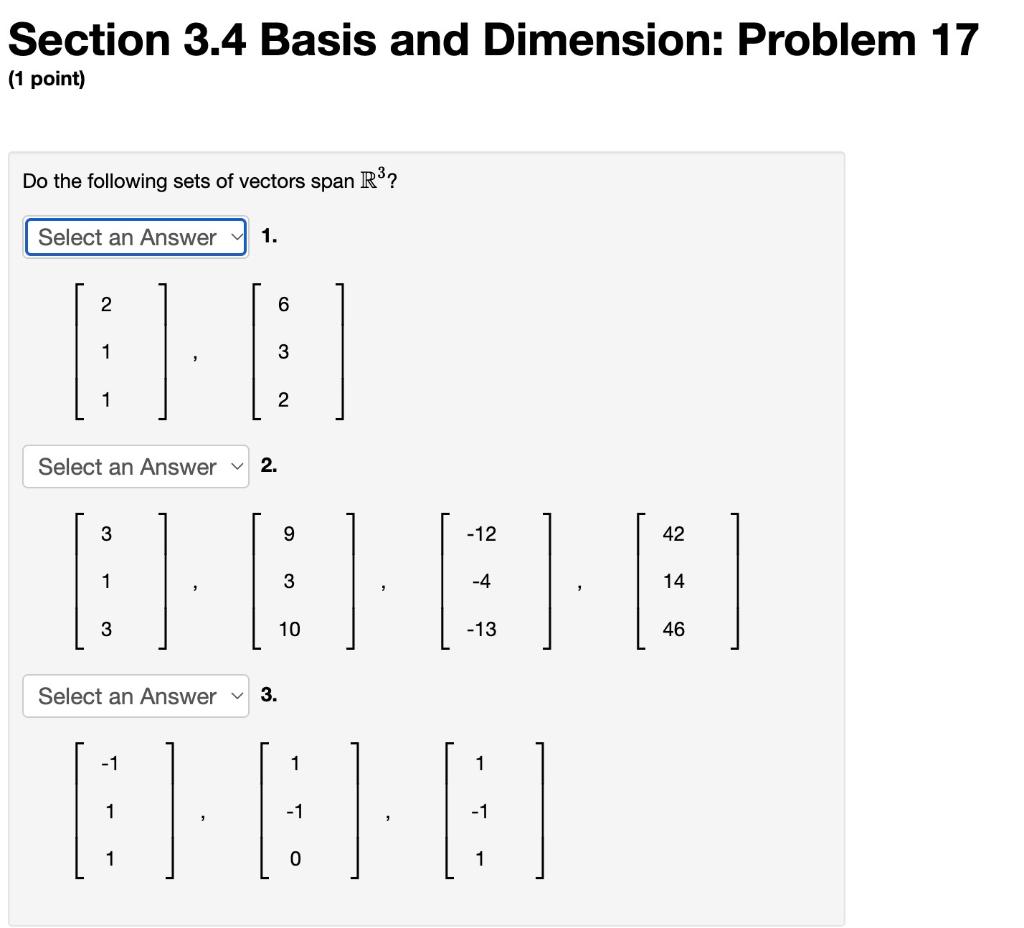Click the vector entry 42 in question 2

pyautogui.click(x=673, y=534)
